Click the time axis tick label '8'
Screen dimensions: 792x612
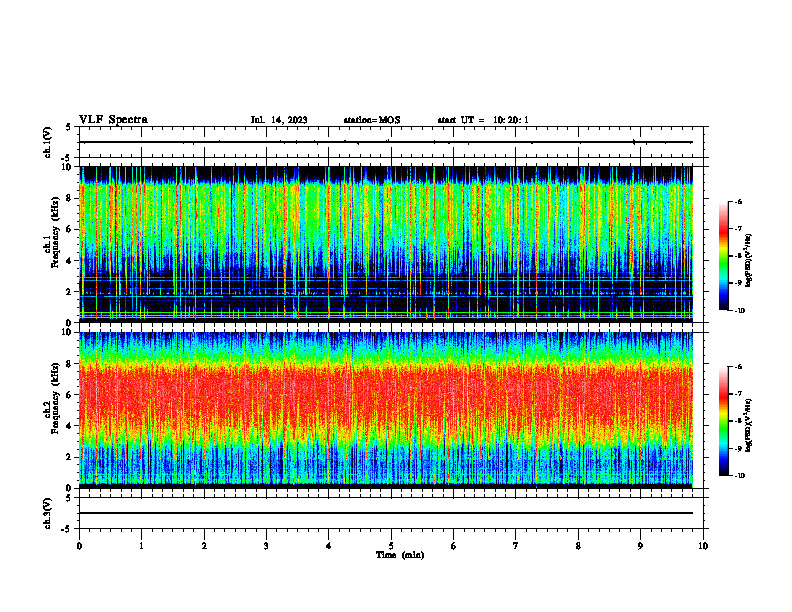click(x=578, y=546)
